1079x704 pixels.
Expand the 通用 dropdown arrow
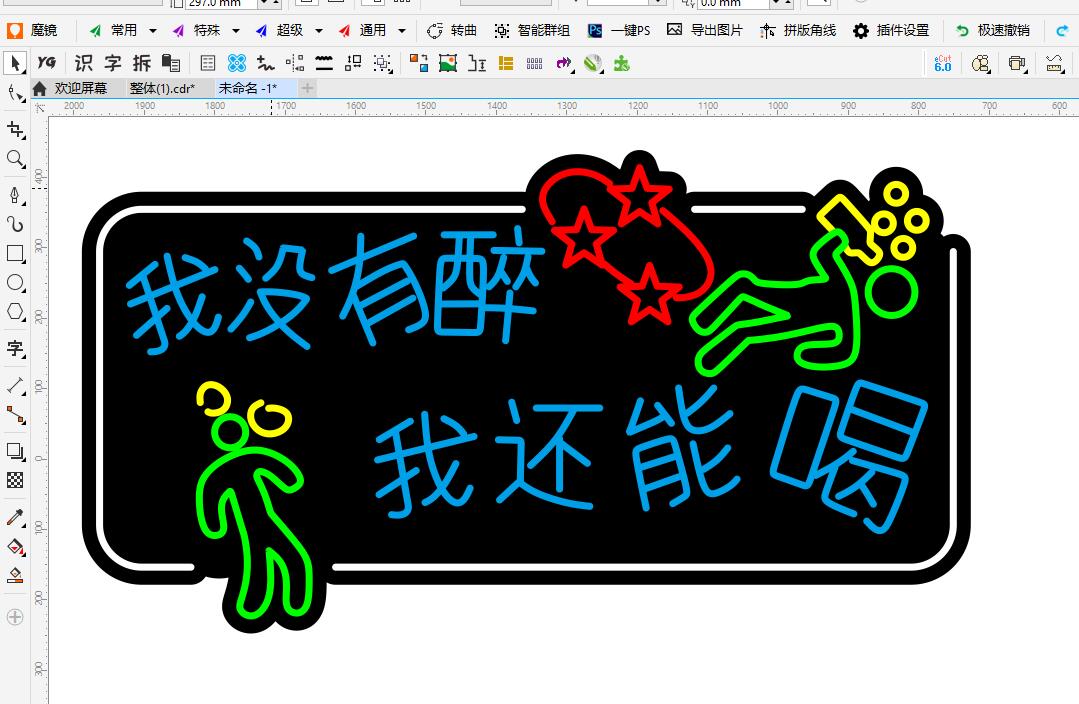pos(402,30)
